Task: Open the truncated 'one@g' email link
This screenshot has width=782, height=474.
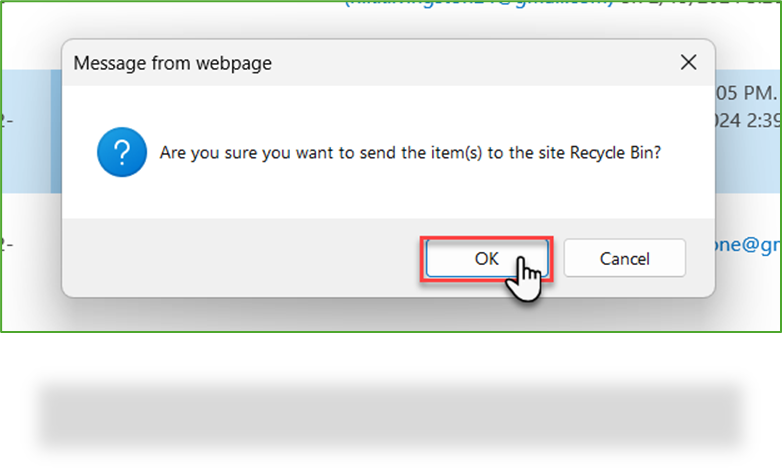Action: (747, 244)
